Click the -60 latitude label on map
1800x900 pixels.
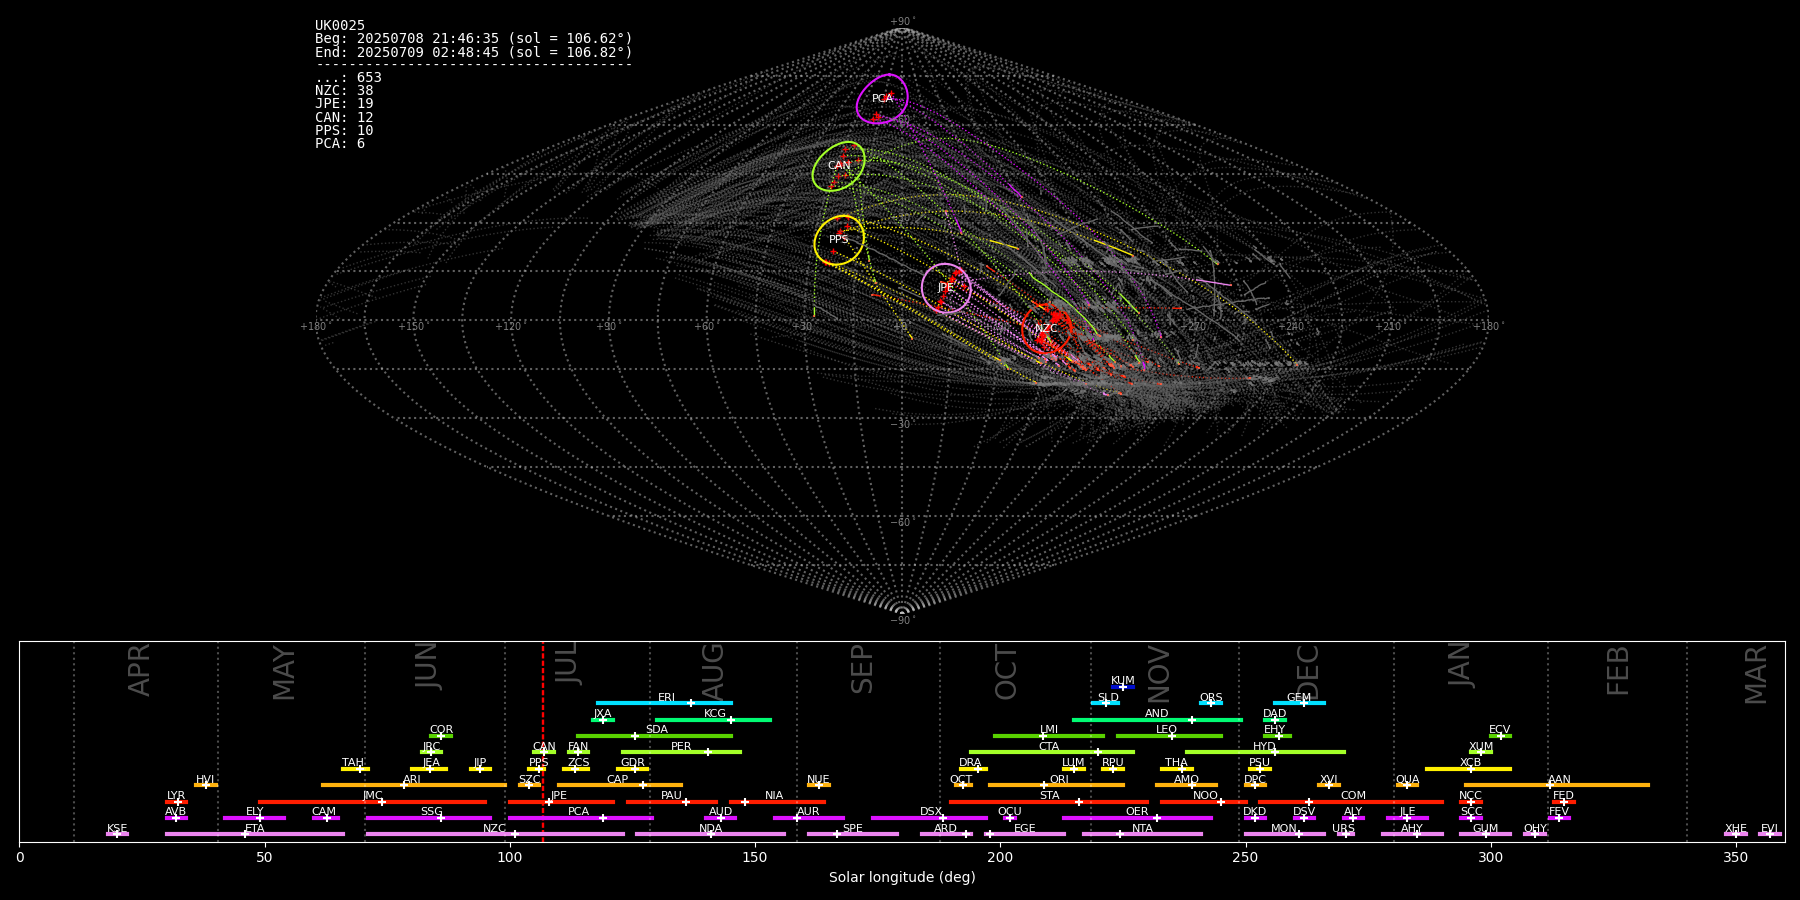click(901, 523)
